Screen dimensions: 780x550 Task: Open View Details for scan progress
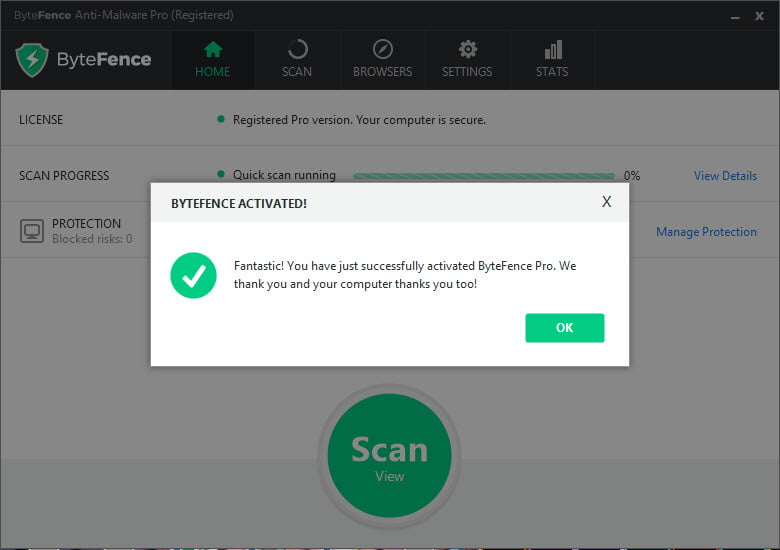coord(725,176)
